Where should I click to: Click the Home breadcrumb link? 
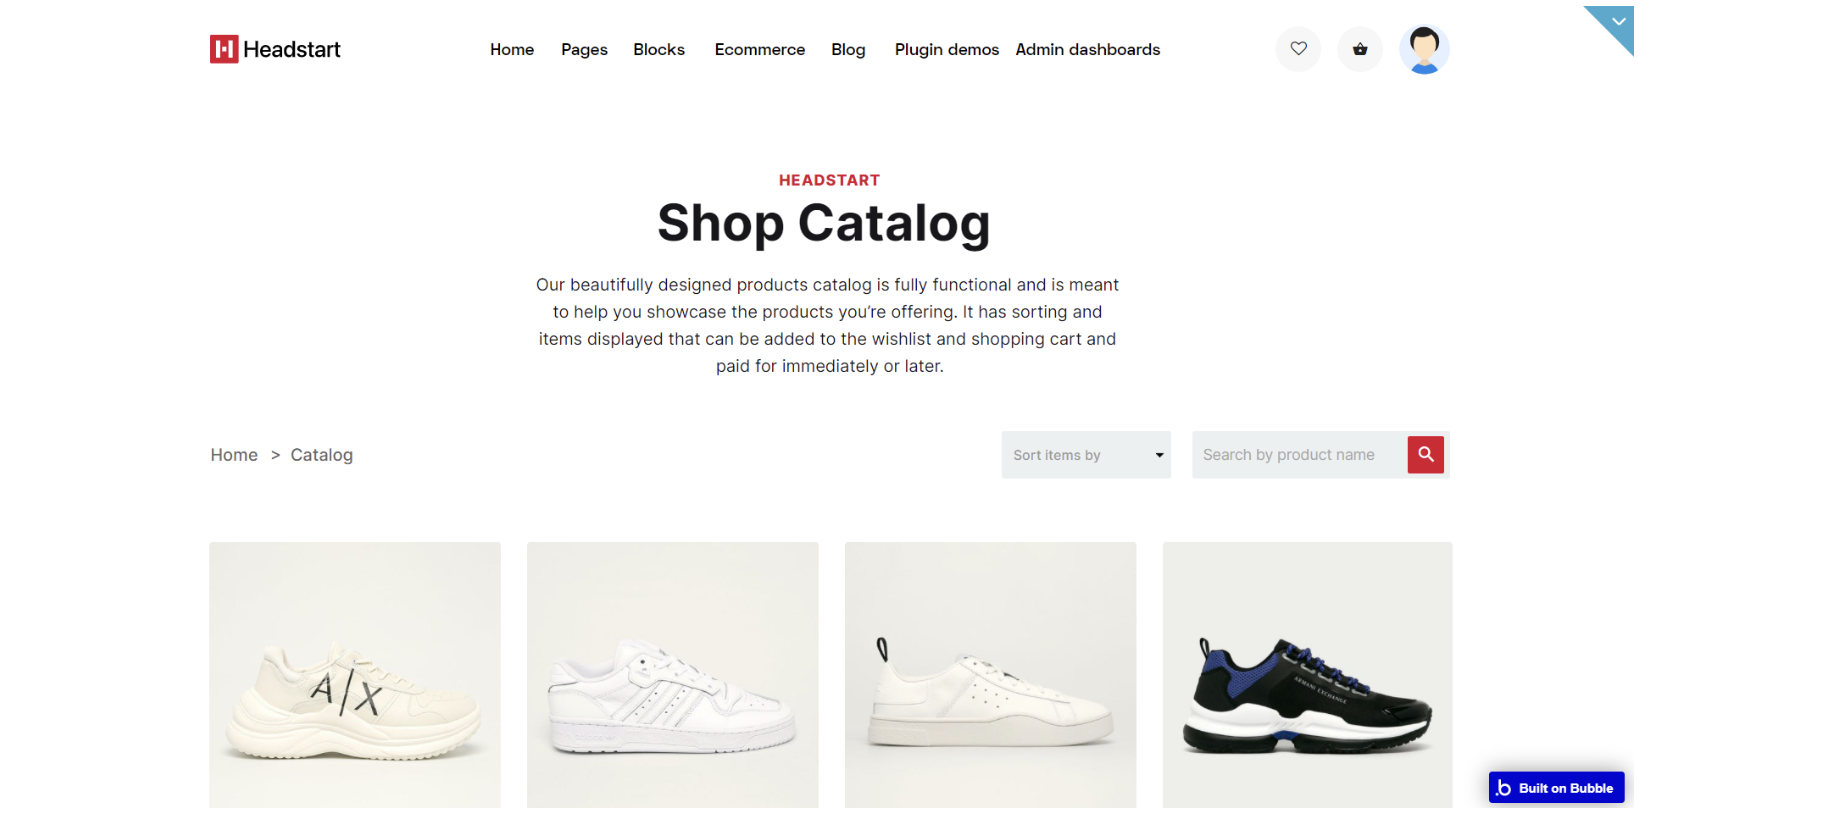[234, 455]
